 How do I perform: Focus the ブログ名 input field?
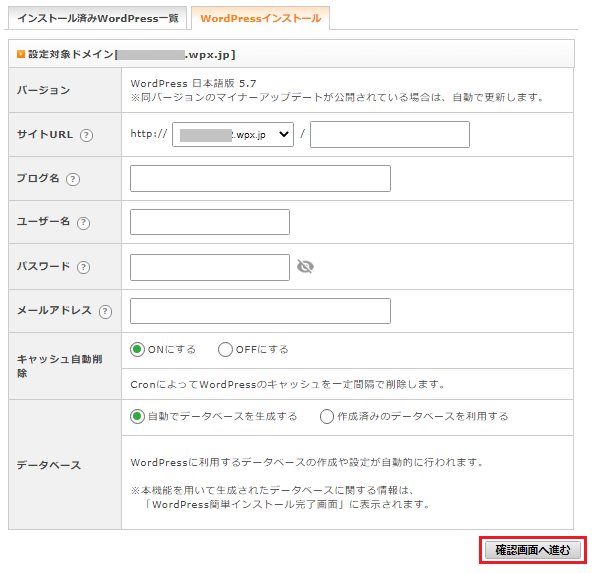coord(261,178)
